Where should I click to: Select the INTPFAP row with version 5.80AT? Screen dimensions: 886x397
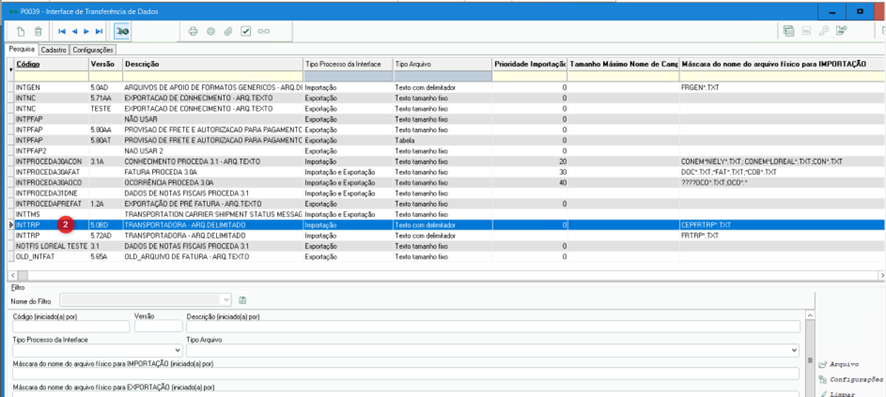446,141
